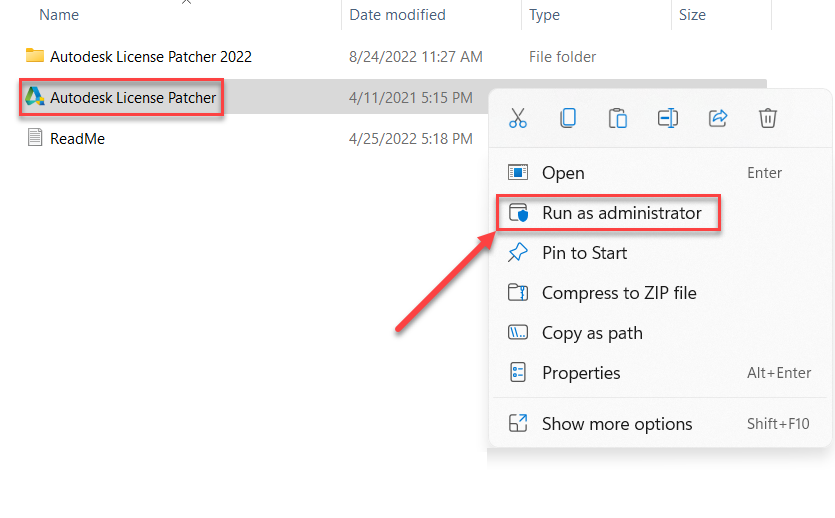This screenshot has height=518, width=835.
Task: Click the File folder type cell
Action: click(562, 56)
